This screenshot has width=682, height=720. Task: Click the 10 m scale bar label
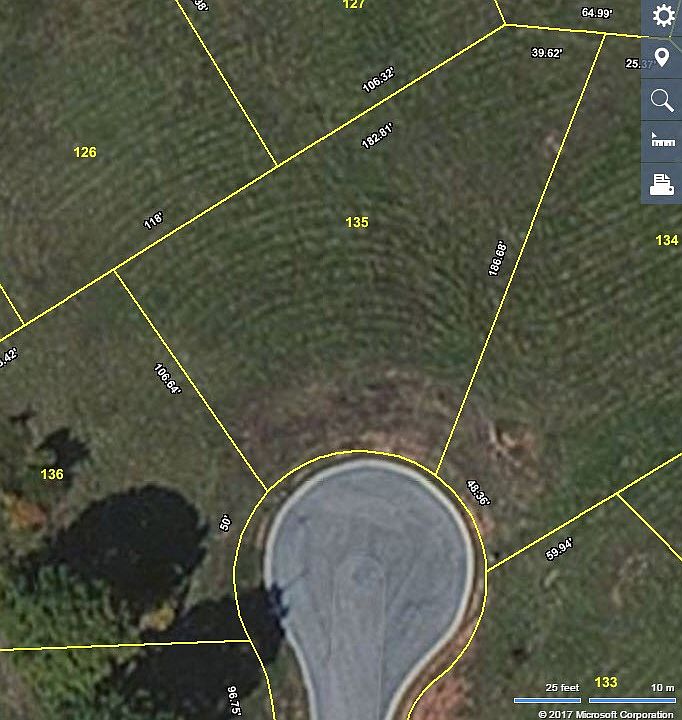663,687
